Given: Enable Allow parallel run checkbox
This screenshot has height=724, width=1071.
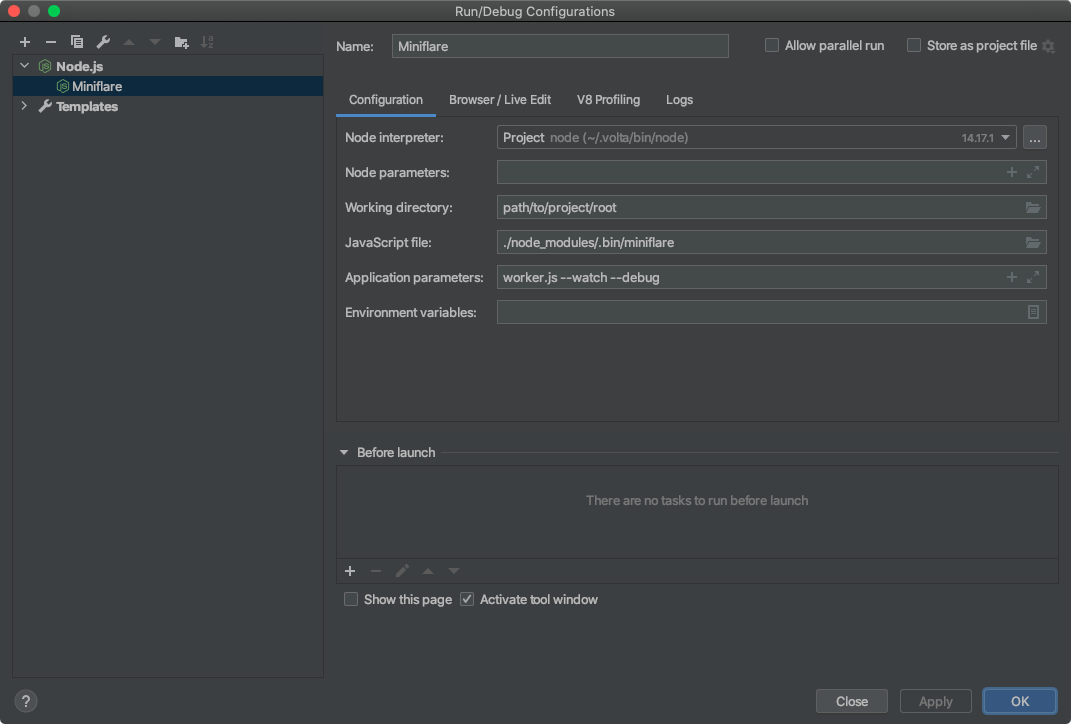Looking at the screenshot, I should [772, 46].
